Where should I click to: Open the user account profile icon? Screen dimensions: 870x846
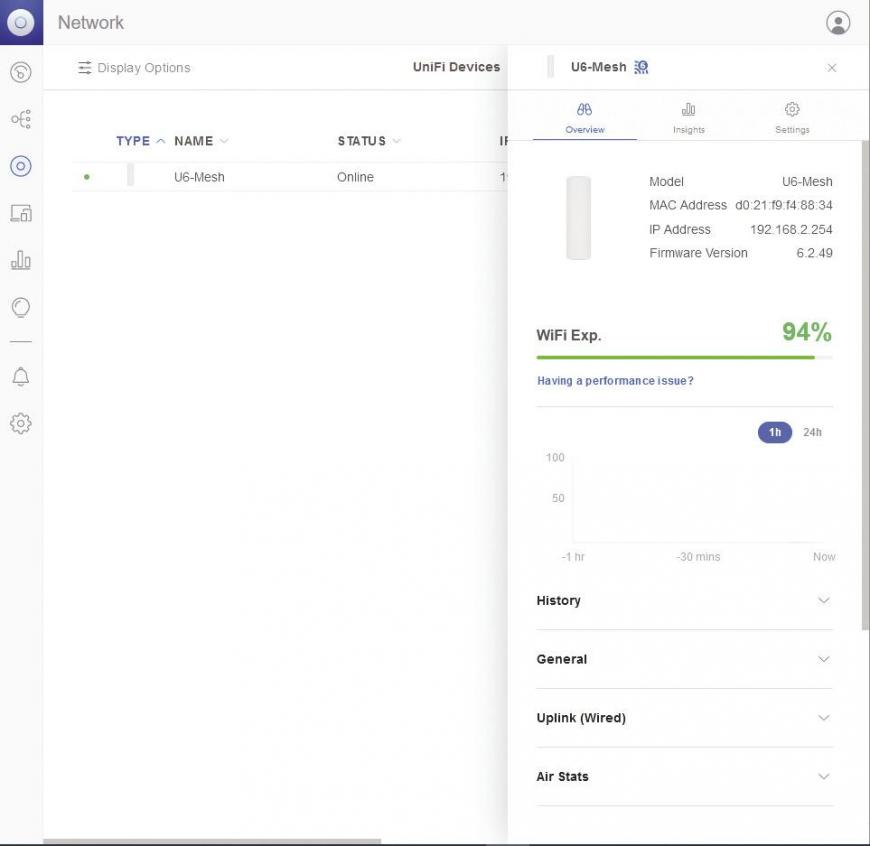pyautogui.click(x=838, y=23)
